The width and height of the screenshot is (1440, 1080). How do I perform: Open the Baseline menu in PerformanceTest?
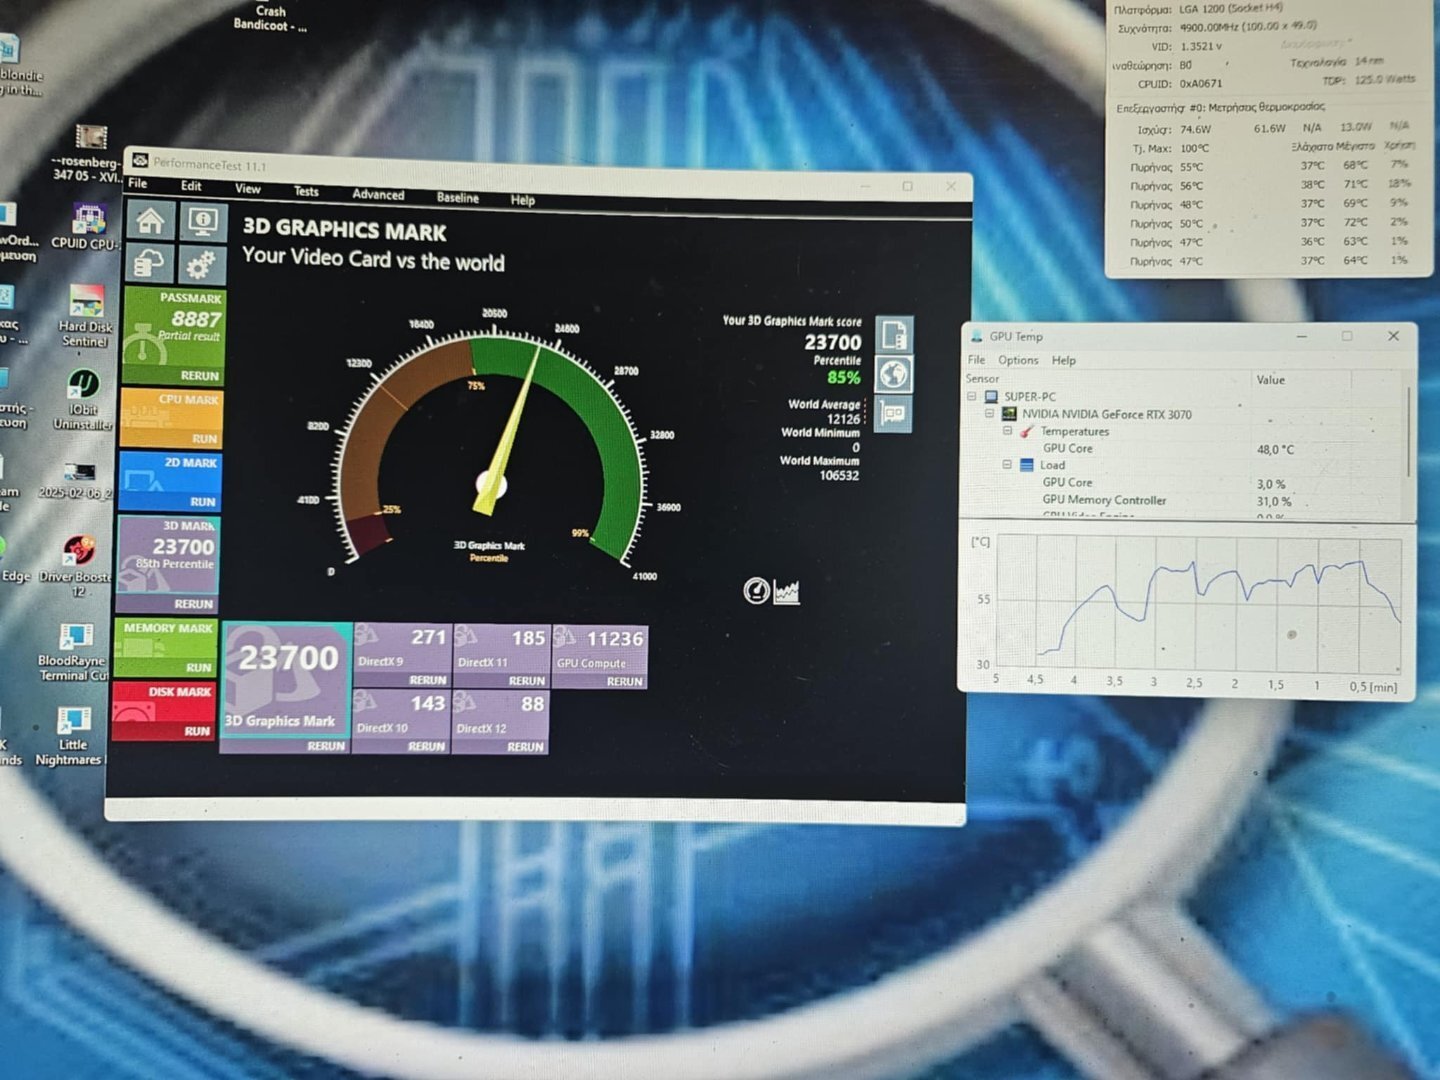point(458,197)
